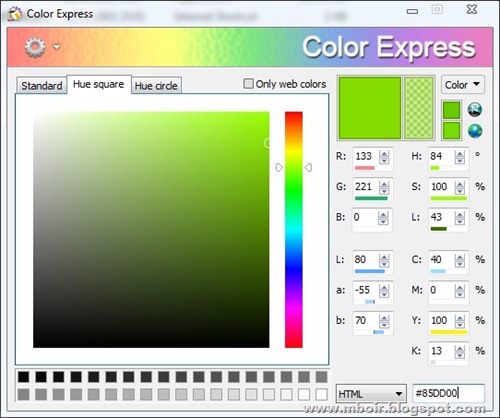
Task: Adjust the H hue spinner
Action: coord(460,157)
